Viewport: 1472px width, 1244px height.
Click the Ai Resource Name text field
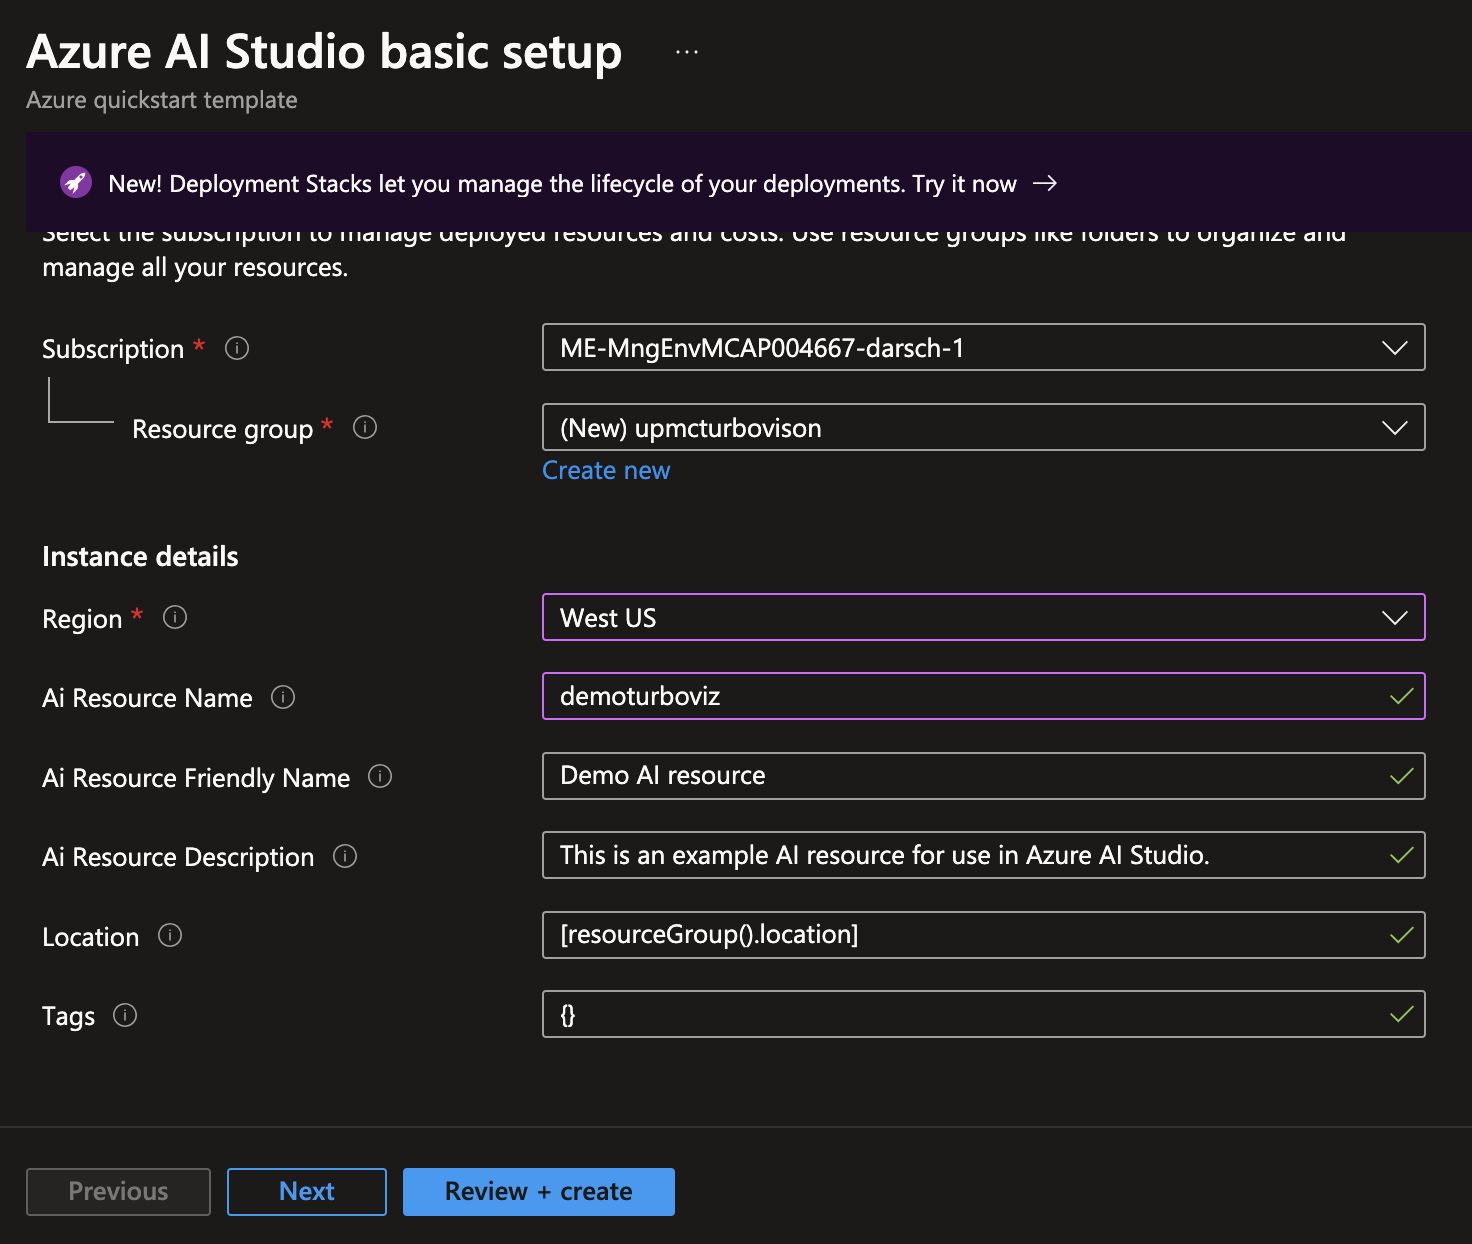(960, 697)
